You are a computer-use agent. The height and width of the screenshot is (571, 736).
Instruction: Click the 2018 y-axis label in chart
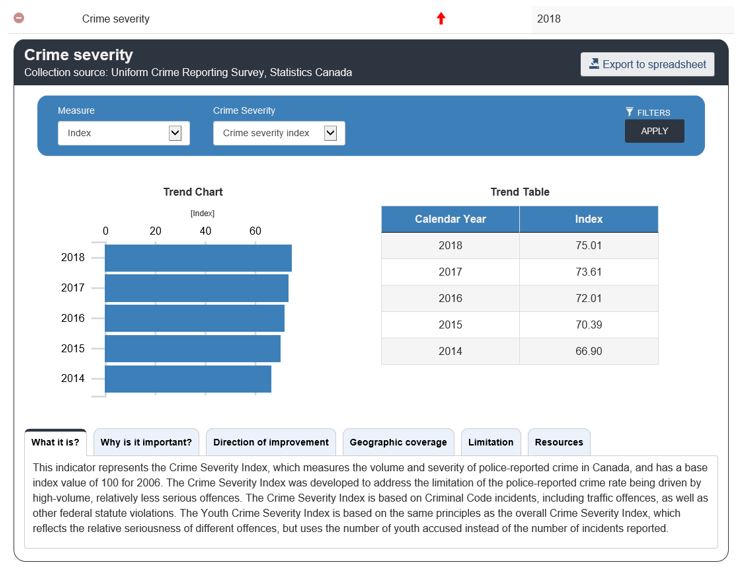(73, 257)
